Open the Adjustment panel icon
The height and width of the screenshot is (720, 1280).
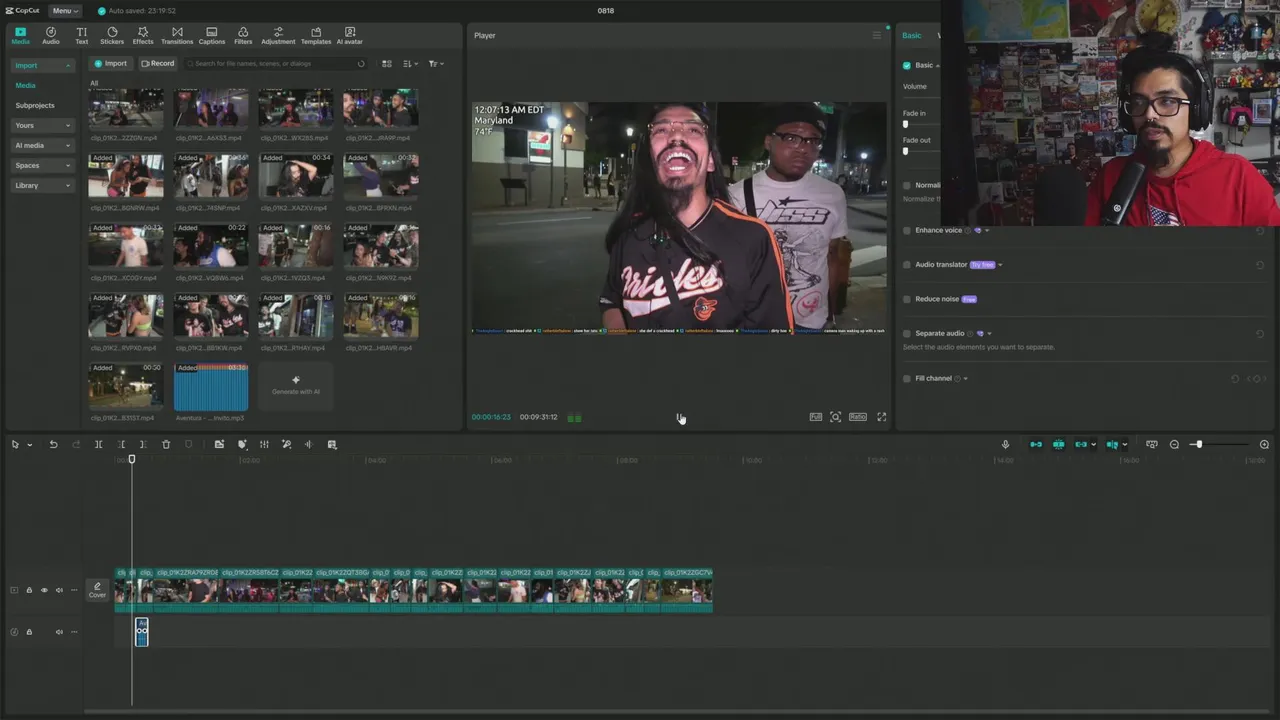coord(278,36)
